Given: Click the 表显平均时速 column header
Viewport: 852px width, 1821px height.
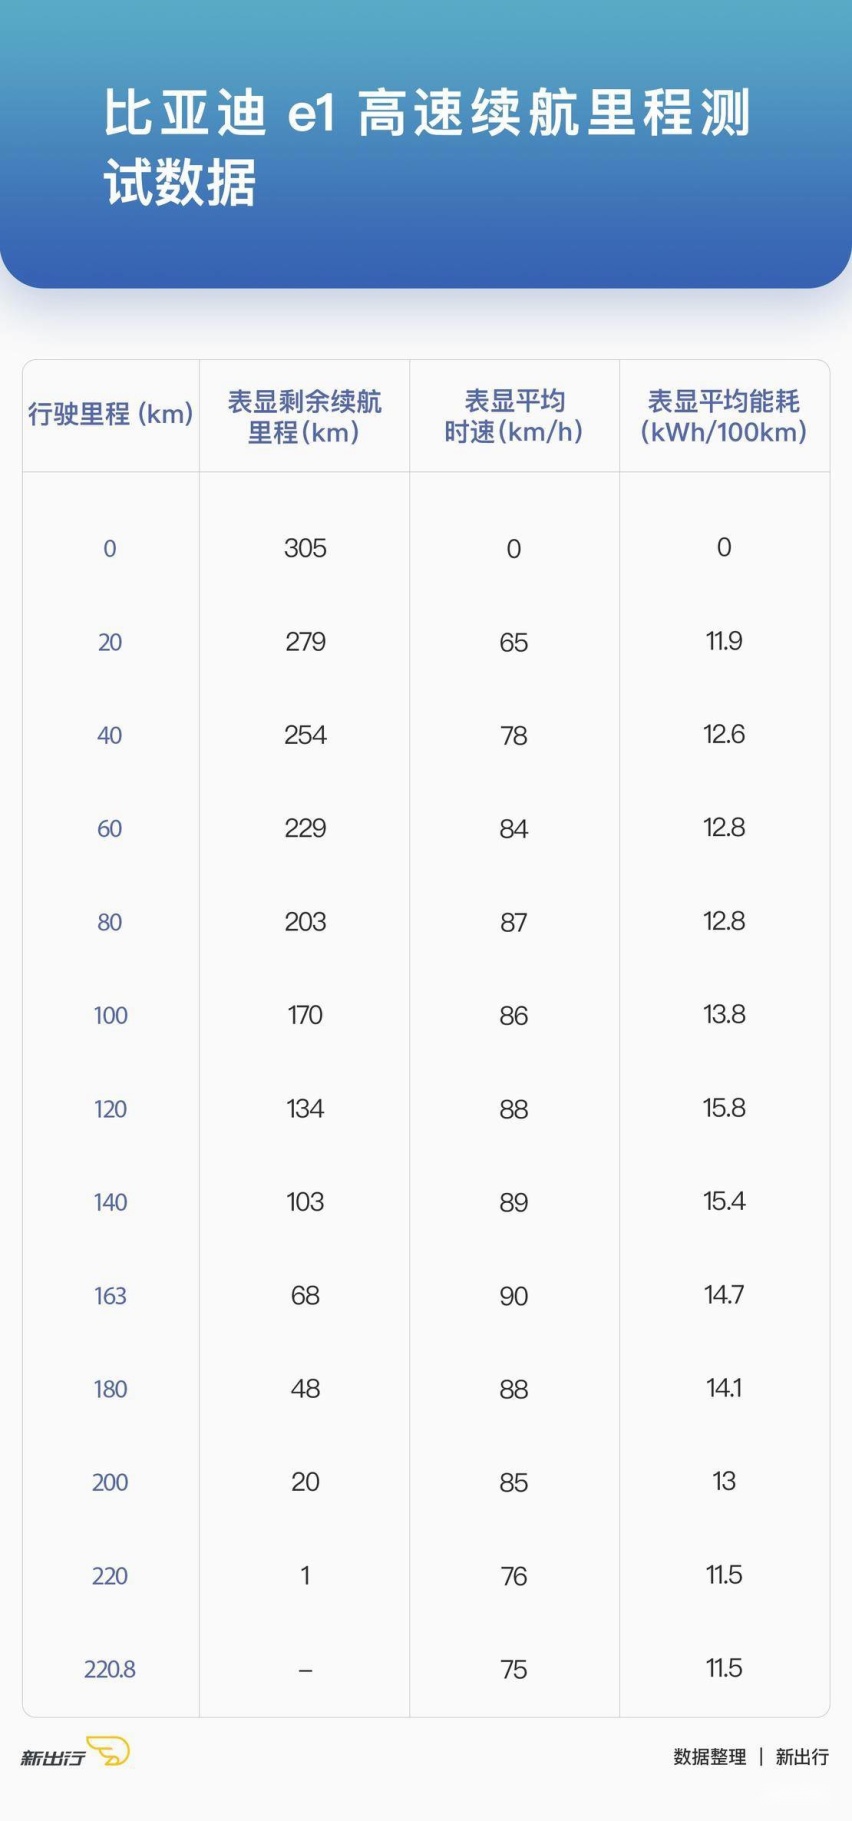Looking at the screenshot, I should (x=514, y=417).
